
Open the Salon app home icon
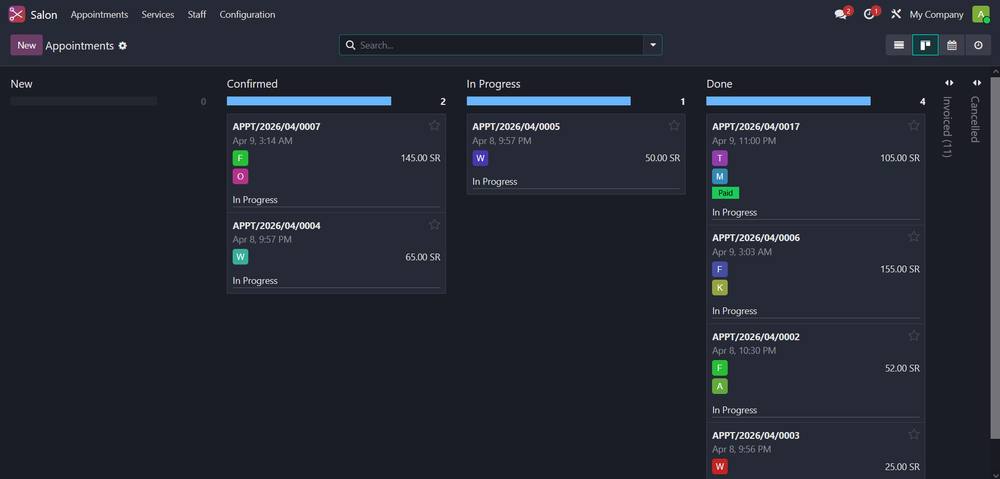point(17,14)
